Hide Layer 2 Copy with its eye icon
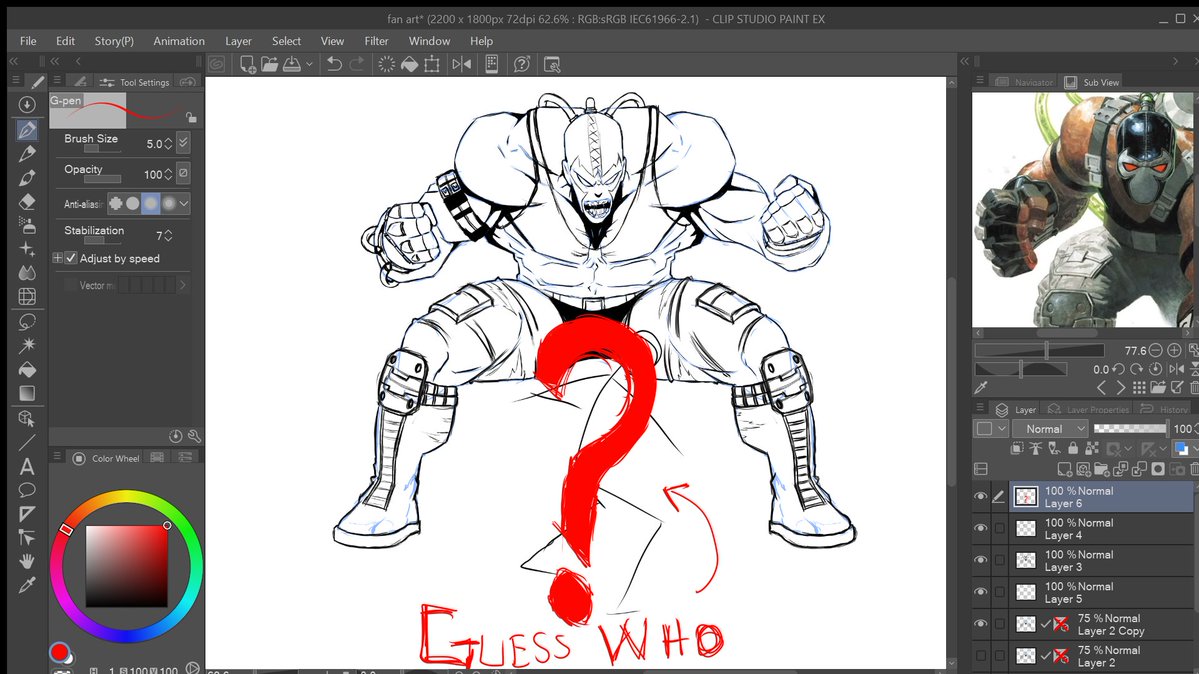This screenshot has height=674, width=1199. click(980, 624)
